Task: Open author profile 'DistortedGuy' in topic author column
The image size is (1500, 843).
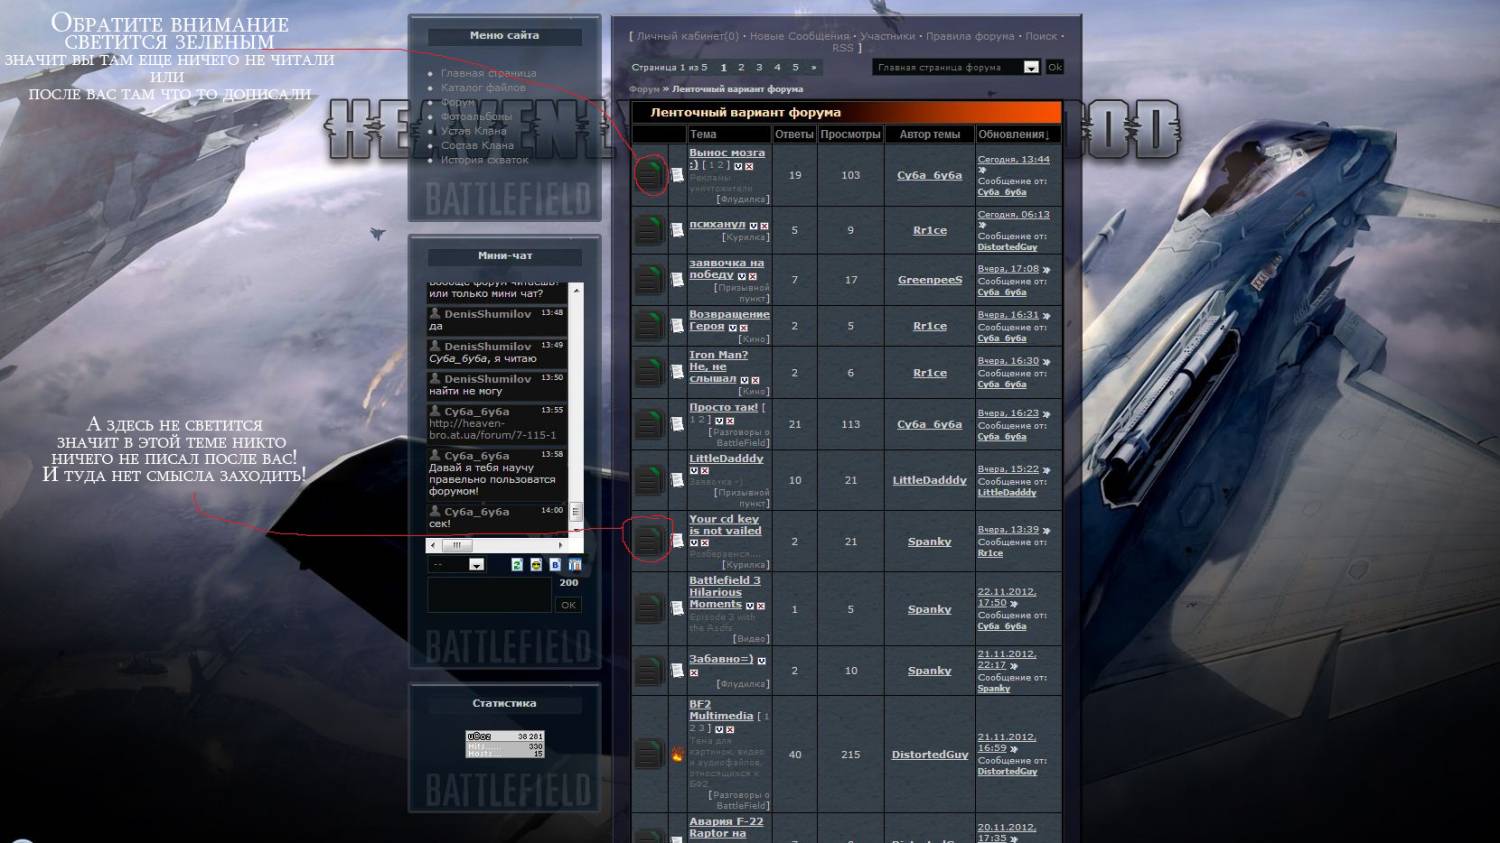Action: coord(930,755)
